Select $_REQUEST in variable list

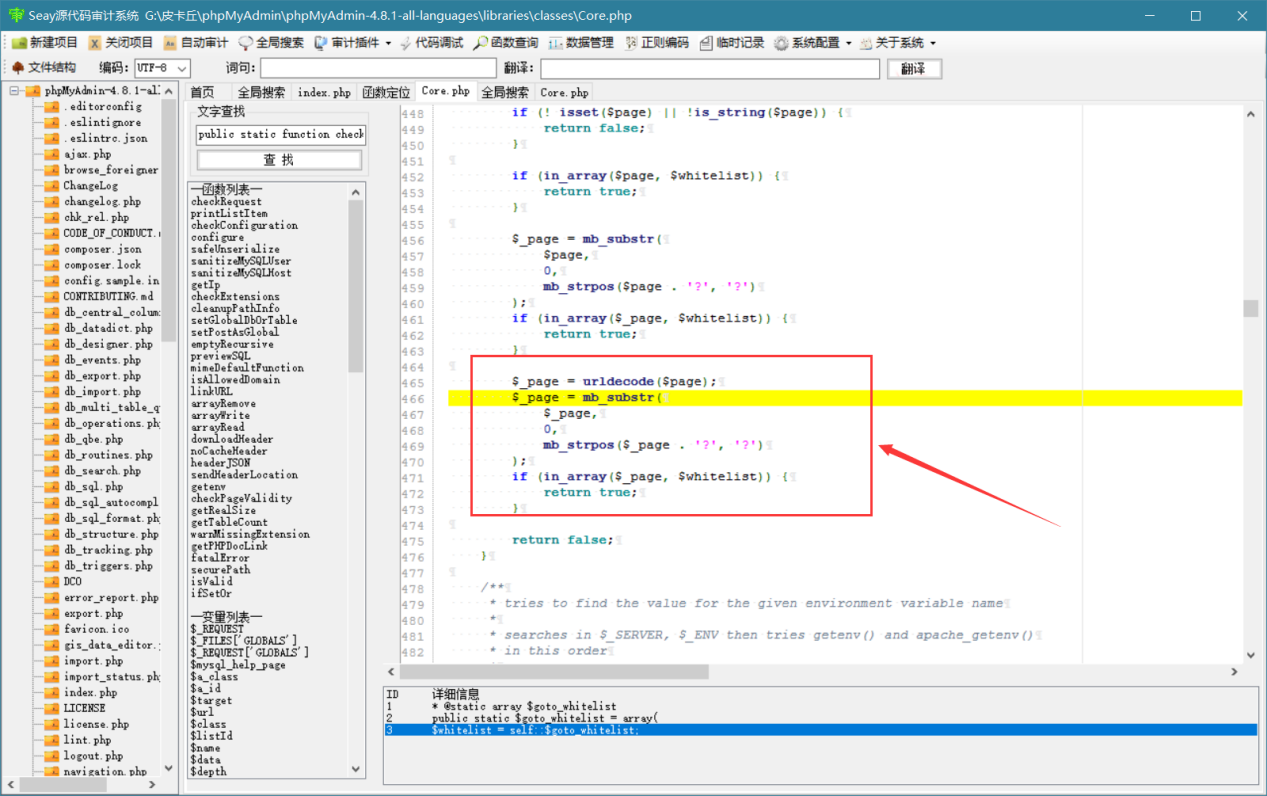(217, 629)
